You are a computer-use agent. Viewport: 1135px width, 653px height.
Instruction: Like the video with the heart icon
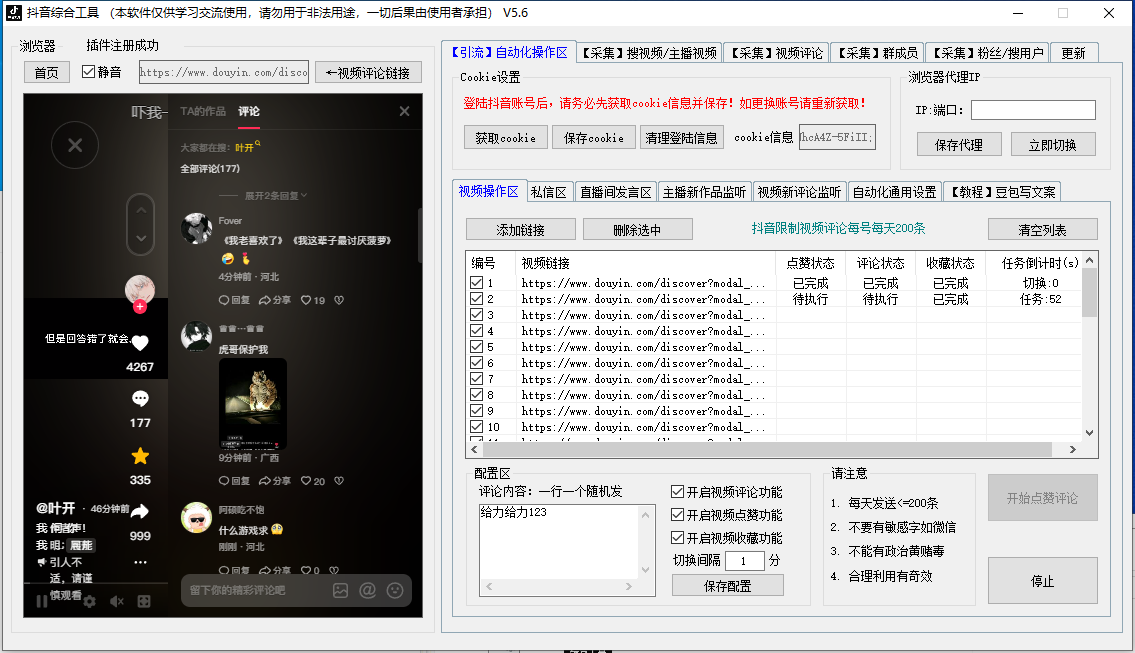click(140, 343)
